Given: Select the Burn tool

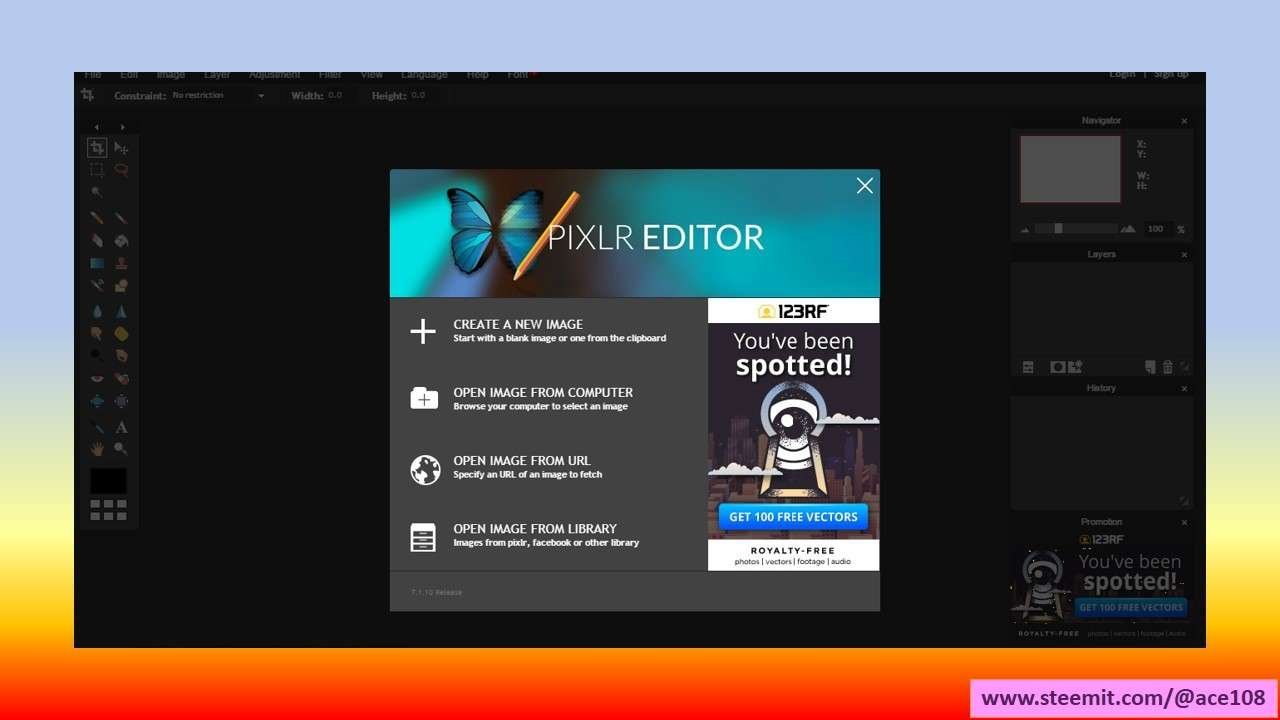Looking at the screenshot, I should [x=121, y=355].
